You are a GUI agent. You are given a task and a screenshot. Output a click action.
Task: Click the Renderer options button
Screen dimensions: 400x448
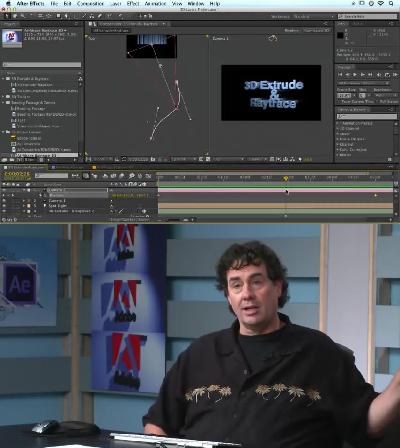pyautogui.click(x=317, y=30)
